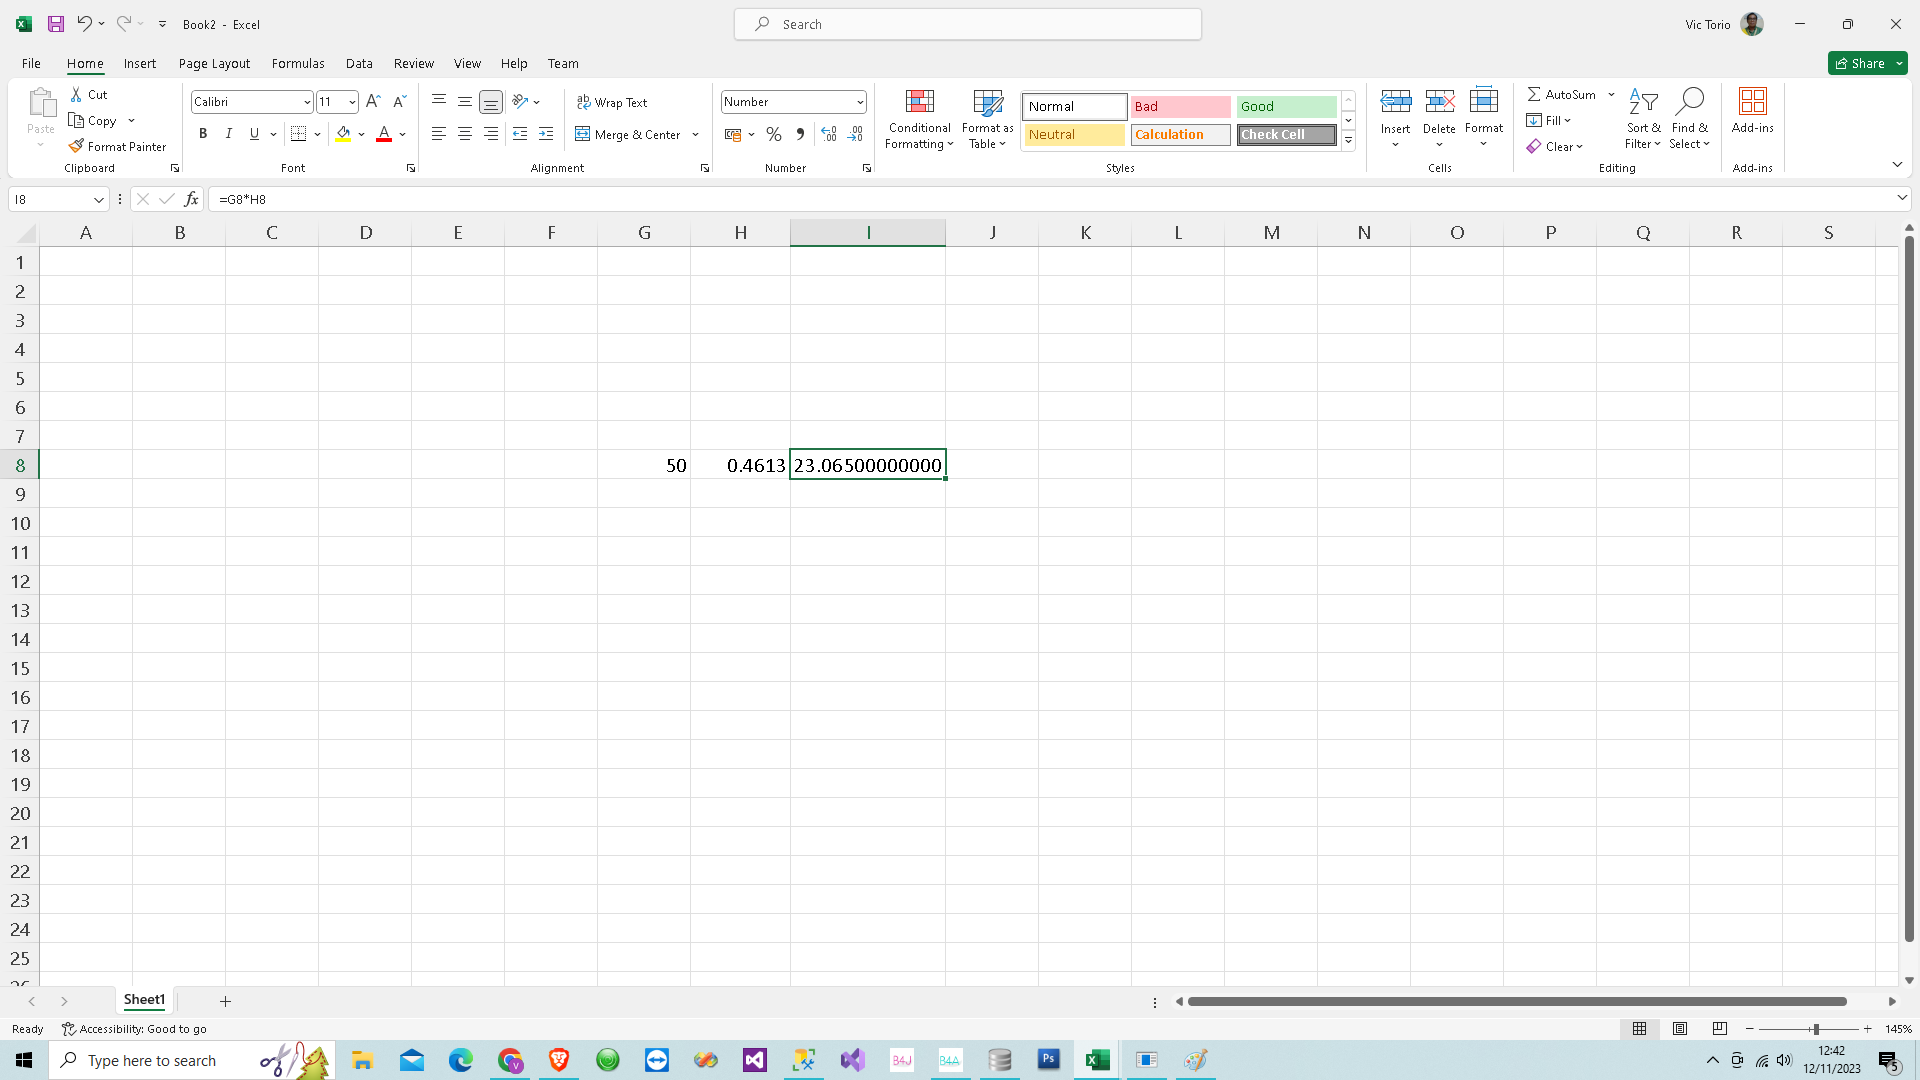Click the Percent Style icon
This screenshot has height=1080, width=1920.
(x=773, y=134)
